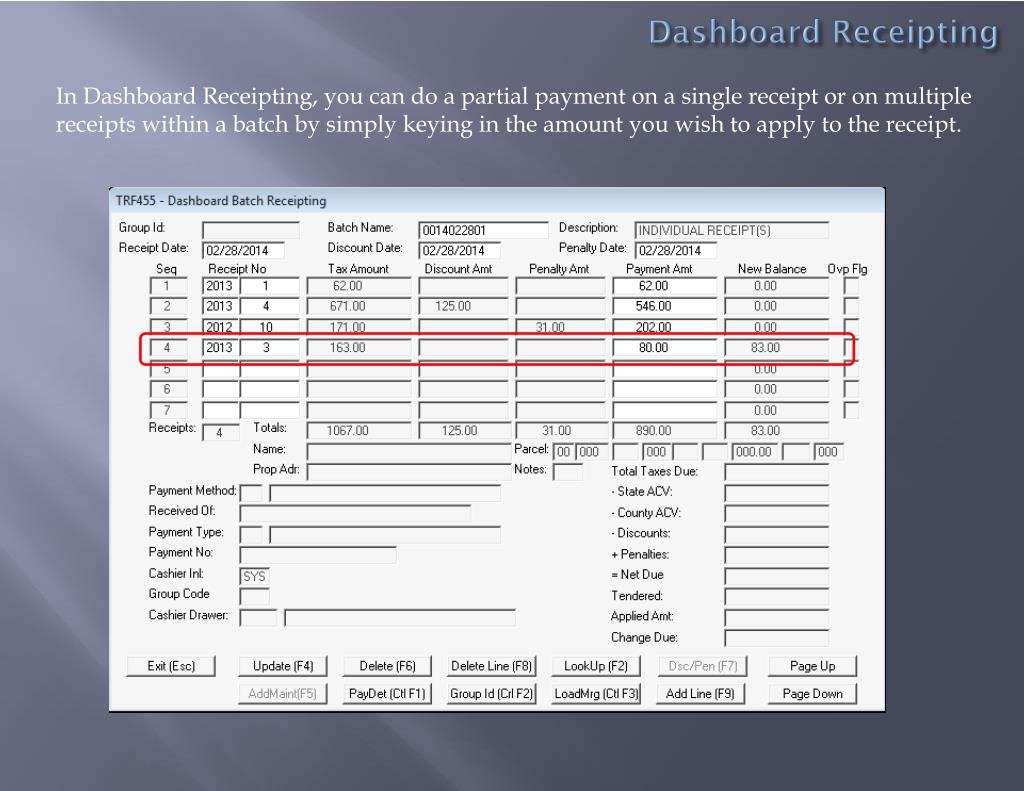Select discount amount 125.00 in row 2
Screen dimensions: 1024x791
point(463,306)
